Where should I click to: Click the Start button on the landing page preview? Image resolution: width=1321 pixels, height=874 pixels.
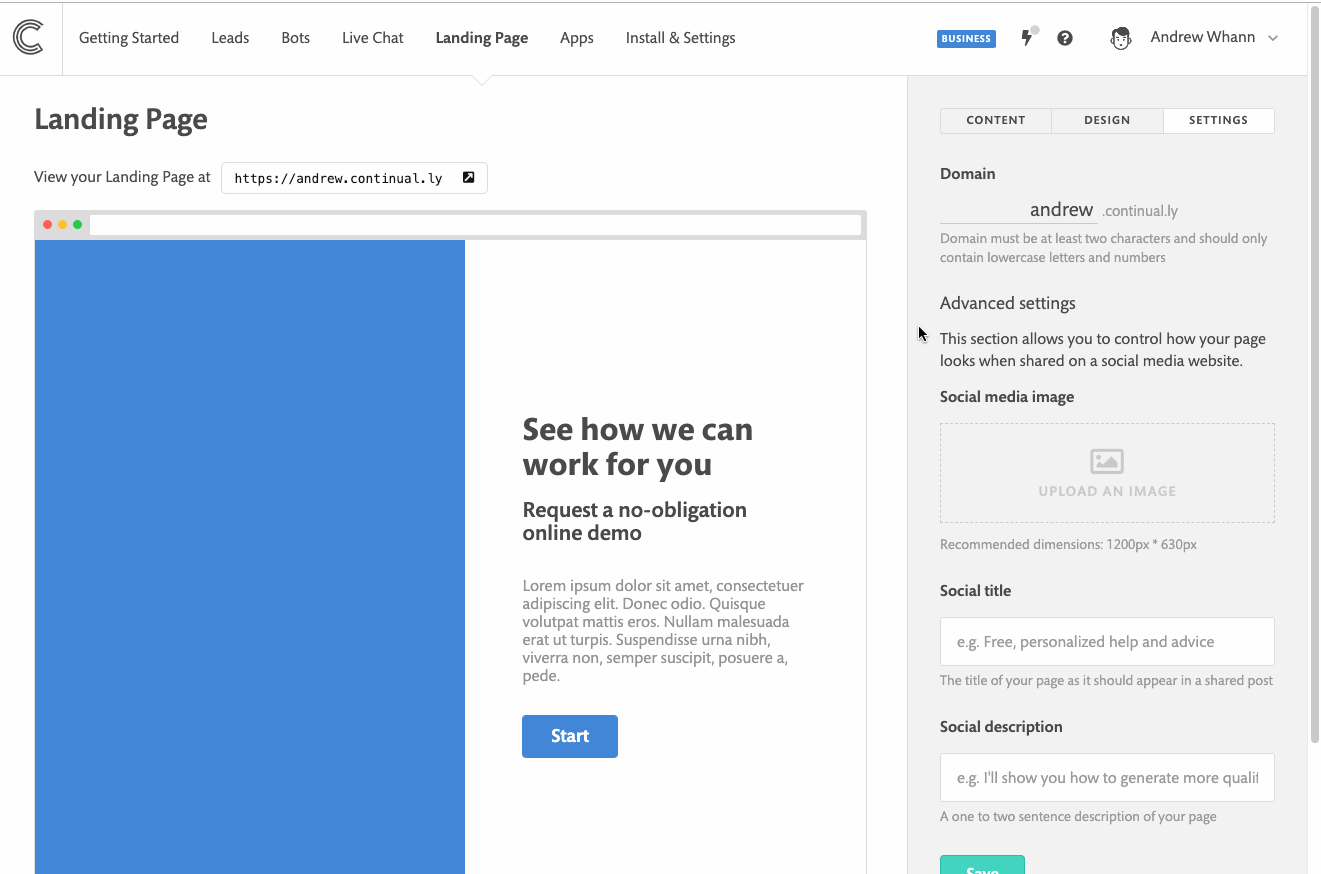569,735
